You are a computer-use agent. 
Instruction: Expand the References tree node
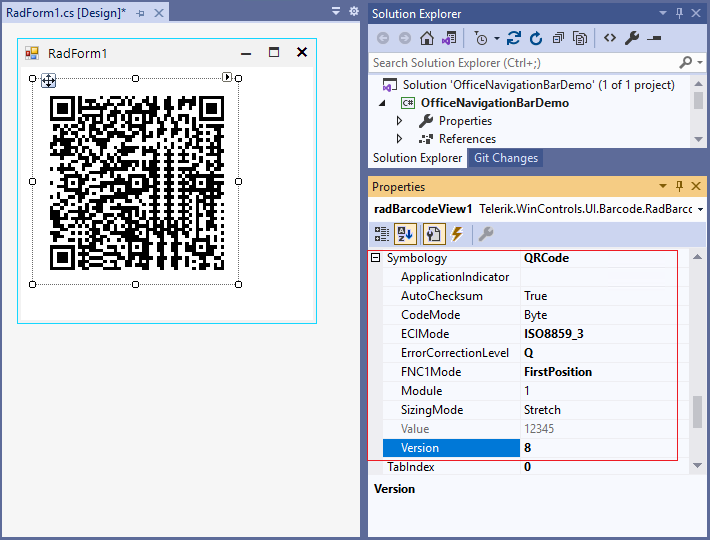pyautogui.click(x=399, y=139)
